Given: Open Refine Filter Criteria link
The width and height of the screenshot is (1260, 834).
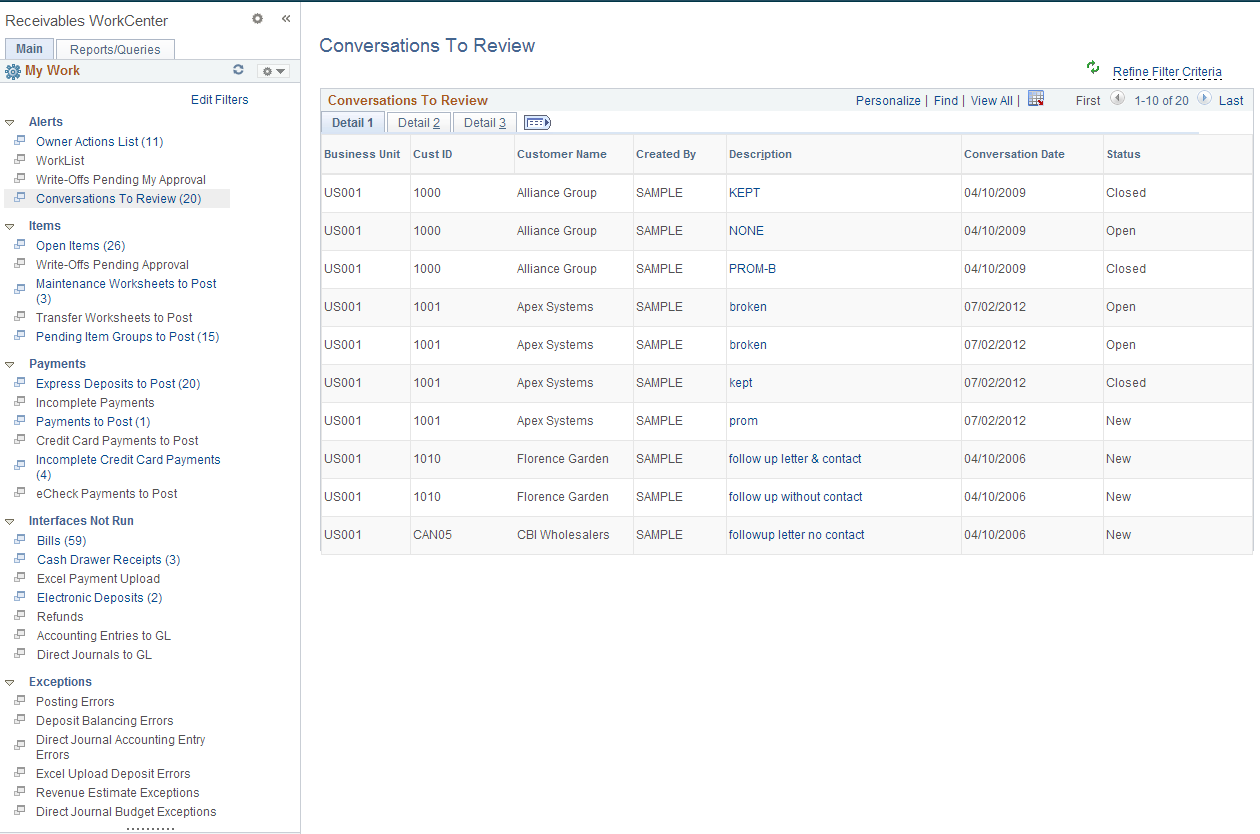Looking at the screenshot, I should pyautogui.click(x=1167, y=72).
